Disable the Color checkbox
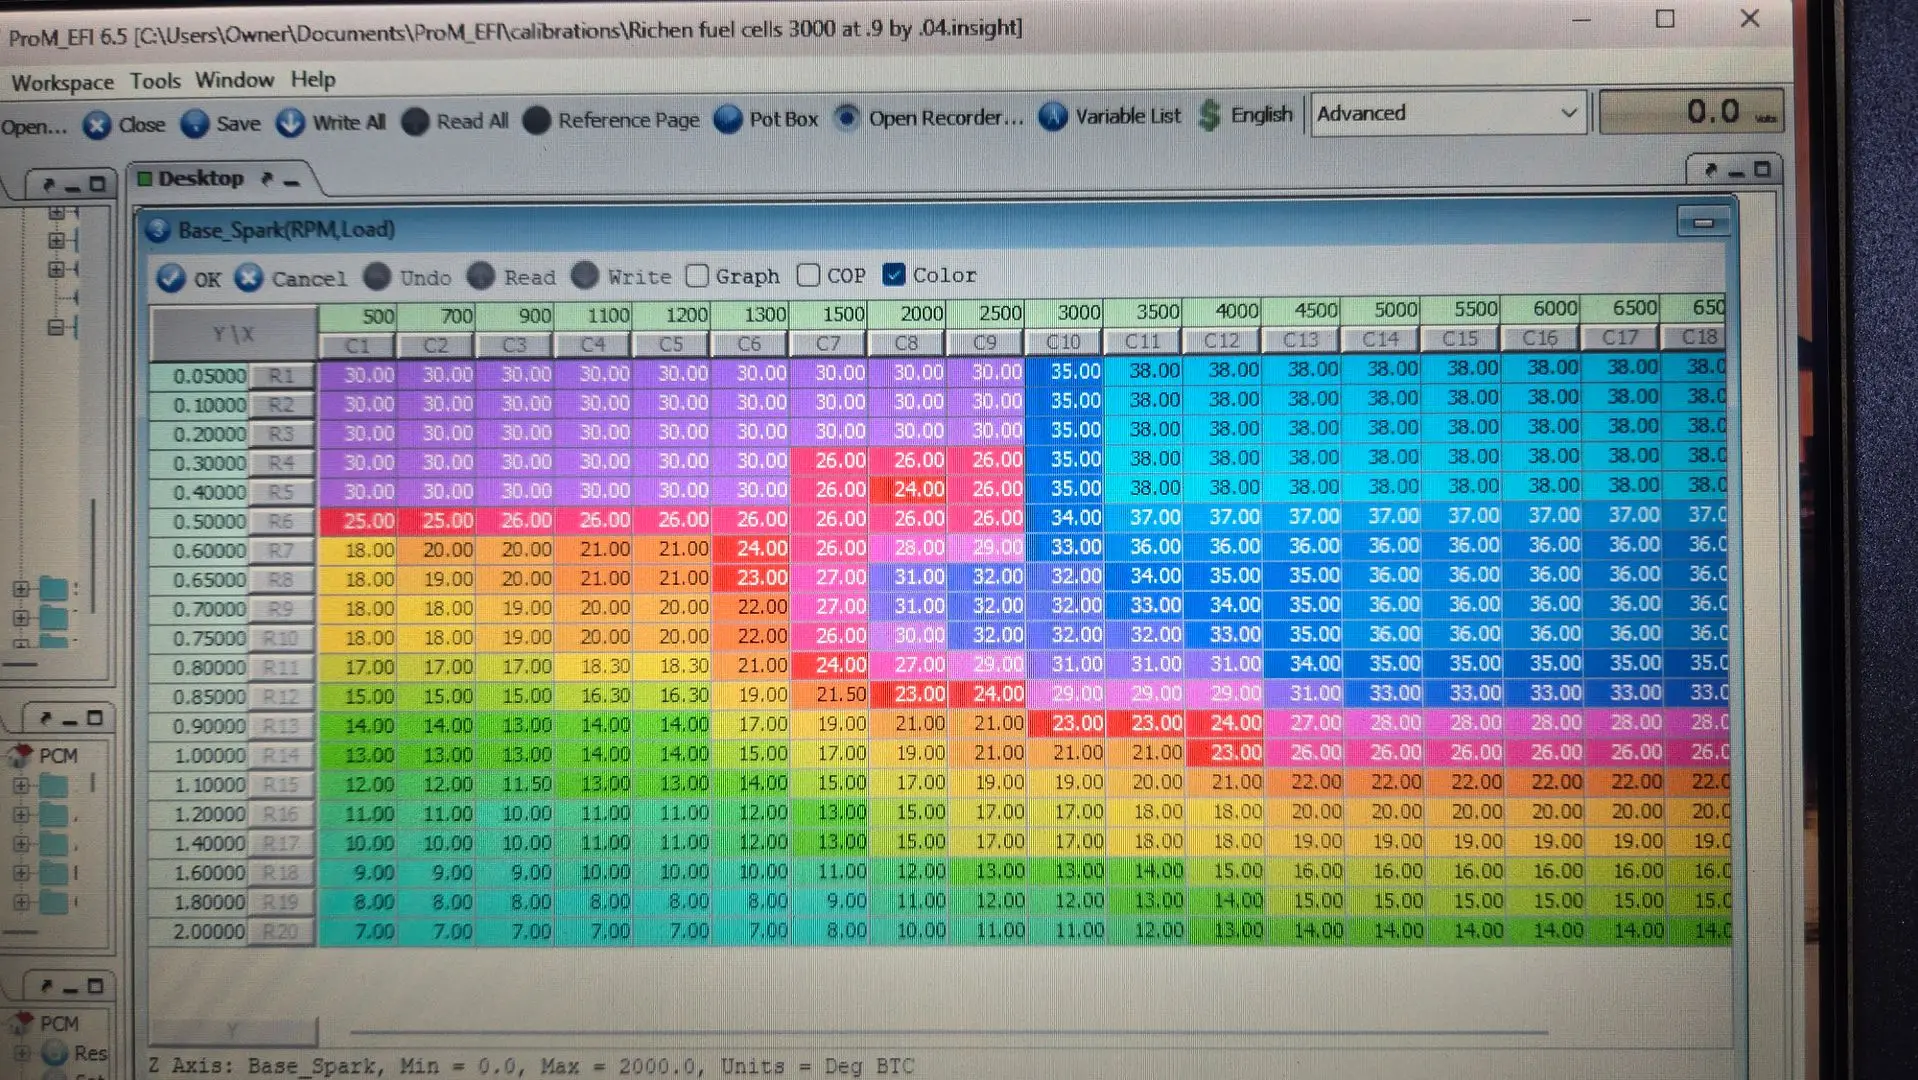The image size is (1918, 1080). coord(894,274)
